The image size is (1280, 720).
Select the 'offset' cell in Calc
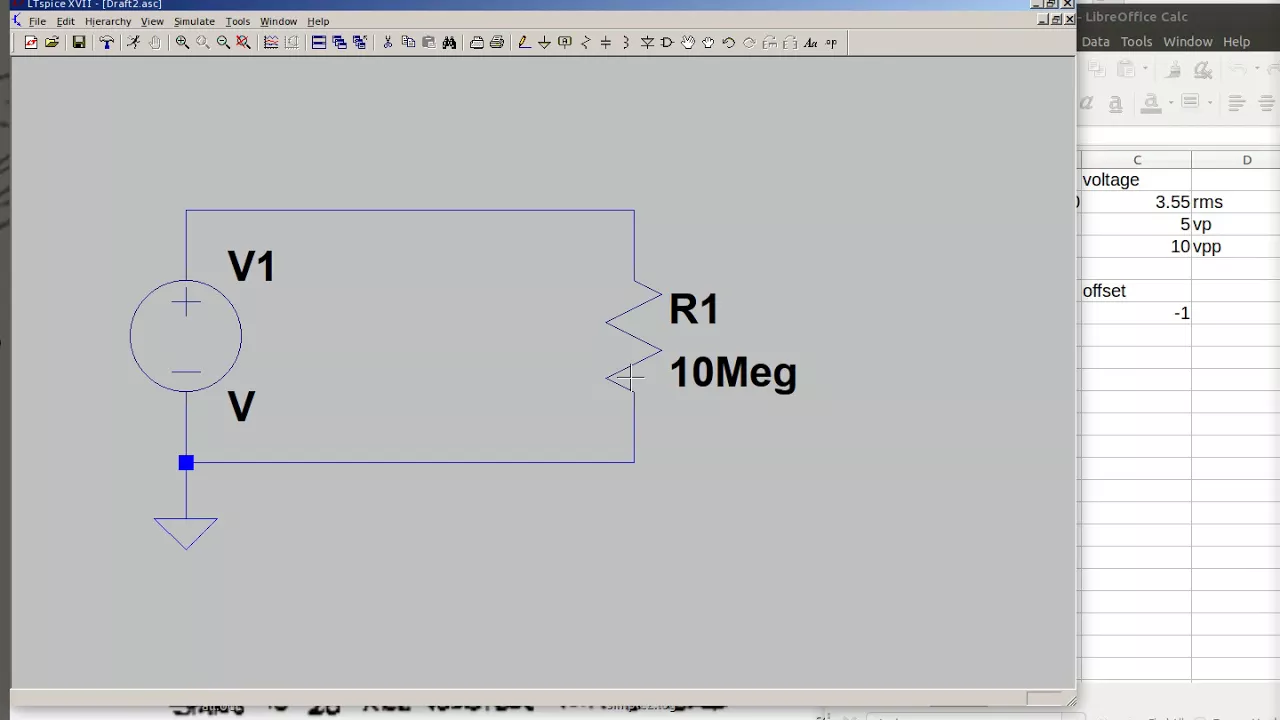click(1137, 291)
